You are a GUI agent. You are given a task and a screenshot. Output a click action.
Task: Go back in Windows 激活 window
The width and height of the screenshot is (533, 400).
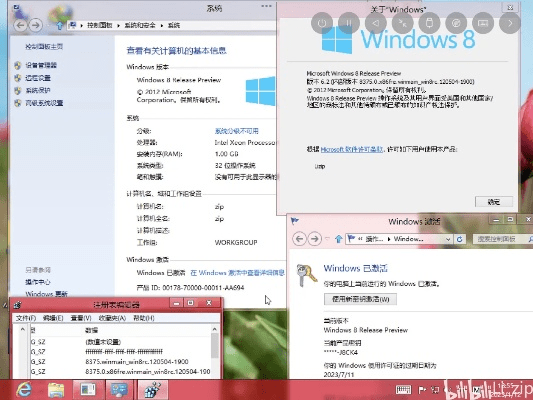[x=299, y=239]
